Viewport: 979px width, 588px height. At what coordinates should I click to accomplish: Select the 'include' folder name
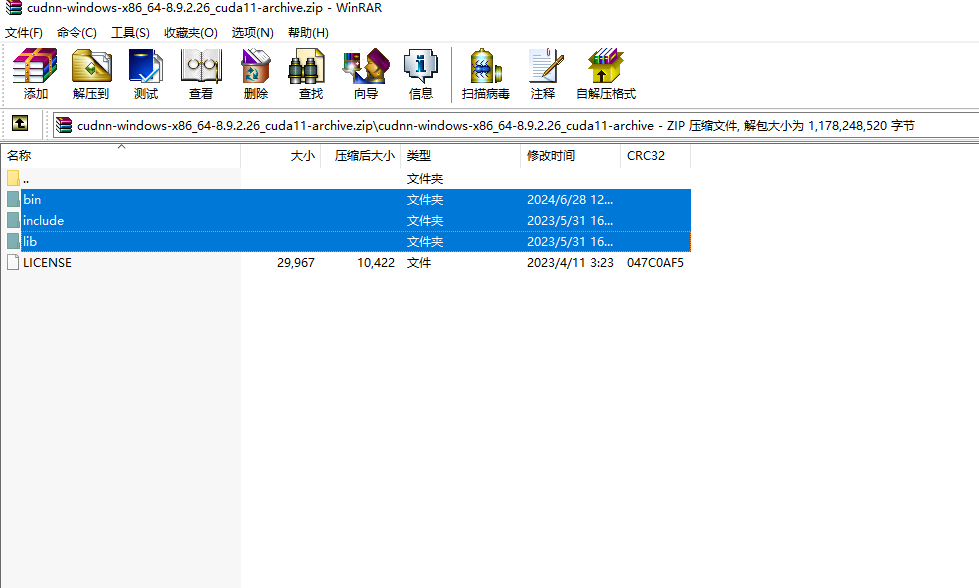[43, 220]
